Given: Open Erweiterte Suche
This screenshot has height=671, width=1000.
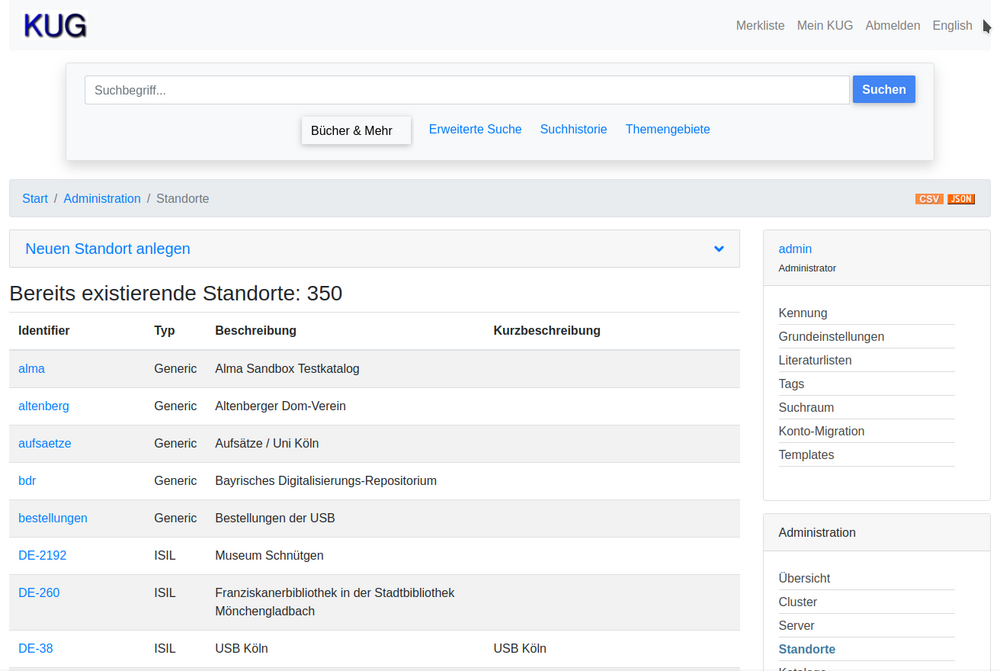Looking at the screenshot, I should point(475,129).
